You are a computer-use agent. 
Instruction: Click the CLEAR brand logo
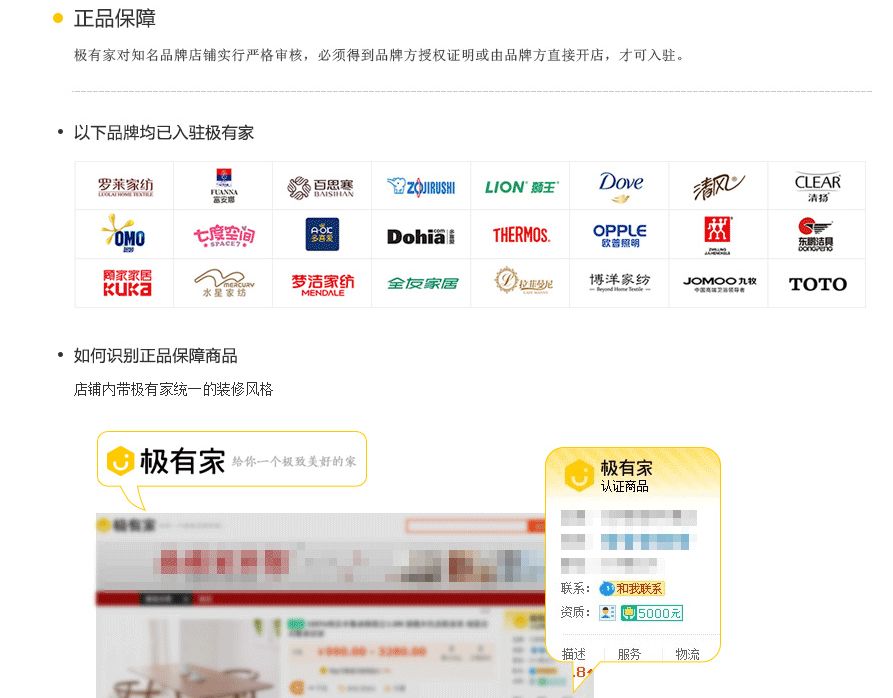pos(817,187)
